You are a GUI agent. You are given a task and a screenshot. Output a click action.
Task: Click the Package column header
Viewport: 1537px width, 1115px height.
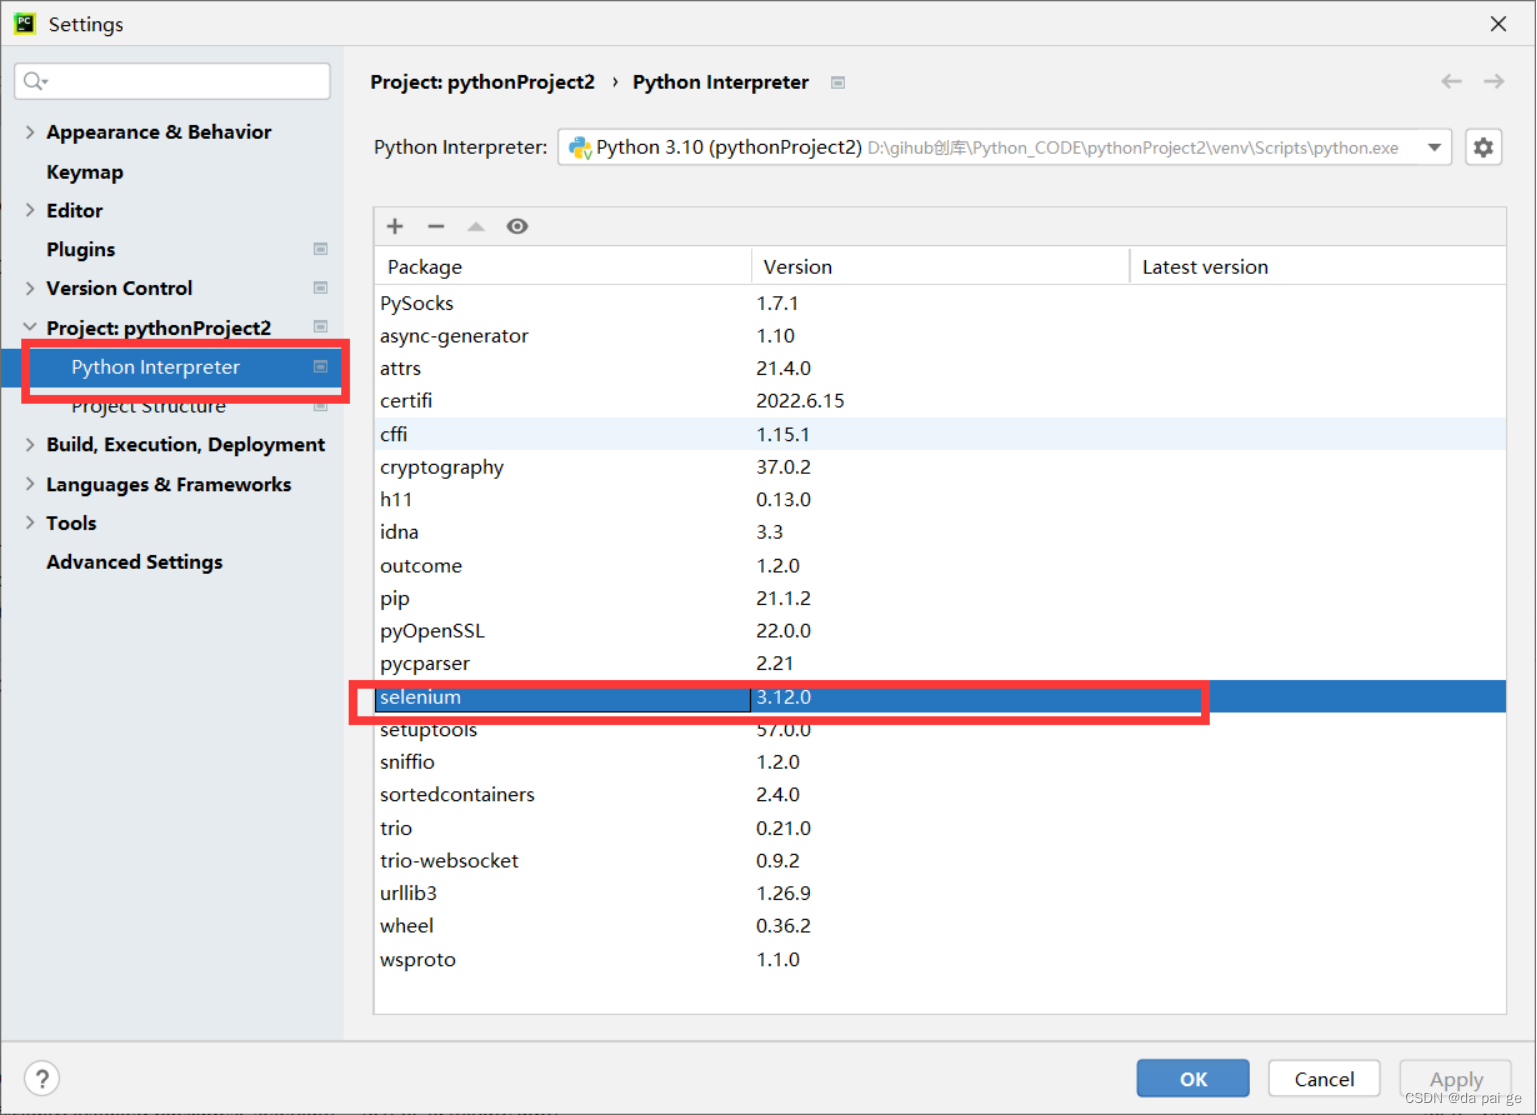point(563,267)
